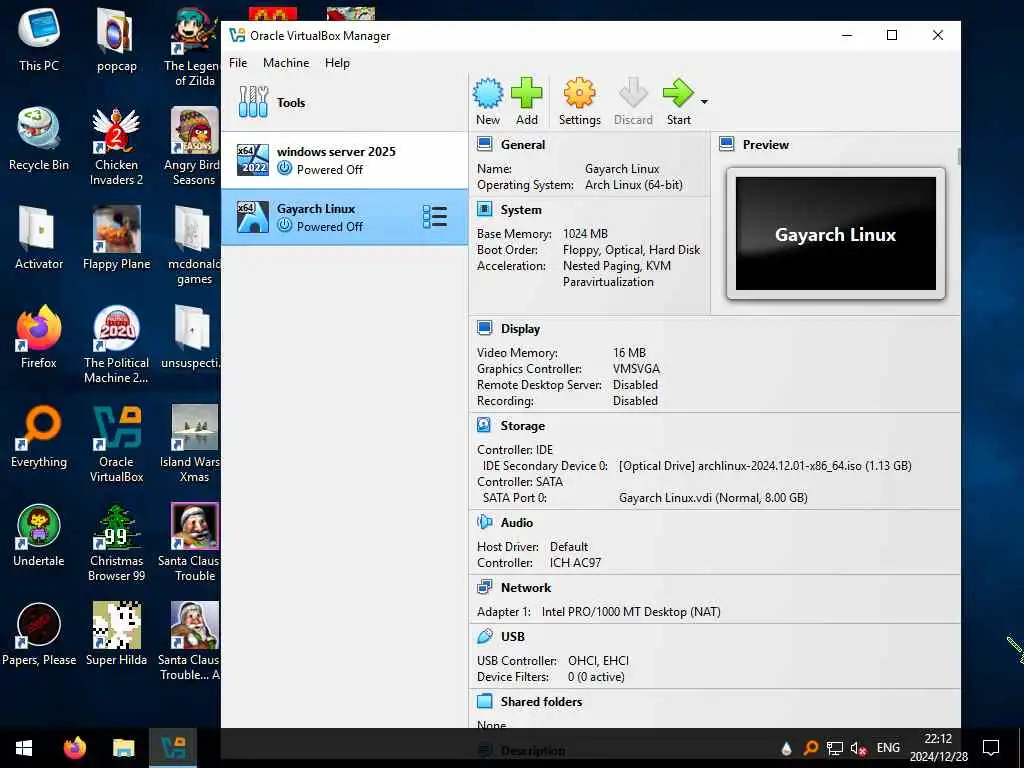Open the Firefox desktop shortcut
The height and width of the screenshot is (768, 1024).
pyautogui.click(x=39, y=337)
